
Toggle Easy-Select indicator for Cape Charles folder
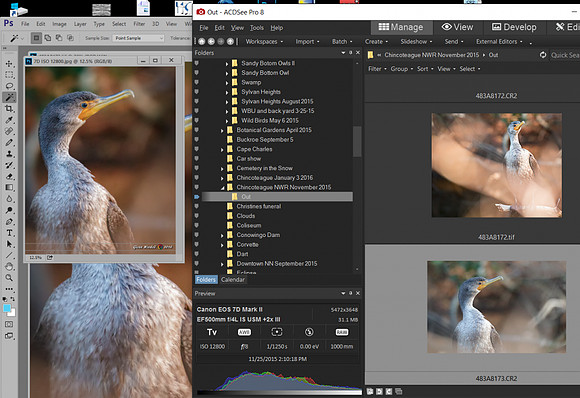(197, 149)
